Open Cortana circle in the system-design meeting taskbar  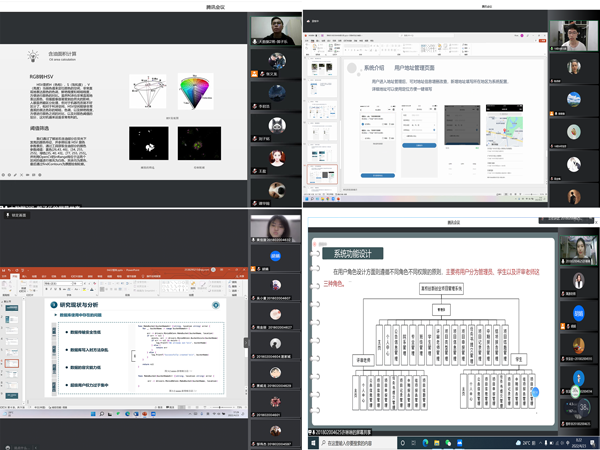[403, 443]
